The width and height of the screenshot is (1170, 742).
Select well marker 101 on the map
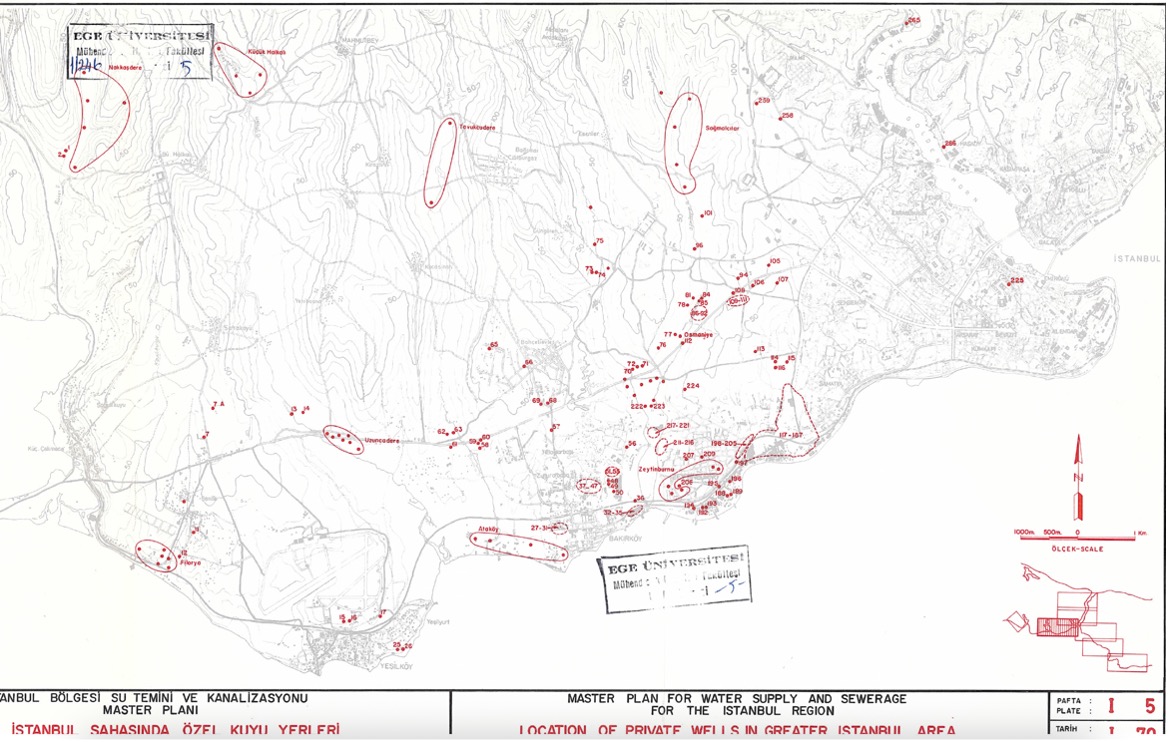[704, 212]
